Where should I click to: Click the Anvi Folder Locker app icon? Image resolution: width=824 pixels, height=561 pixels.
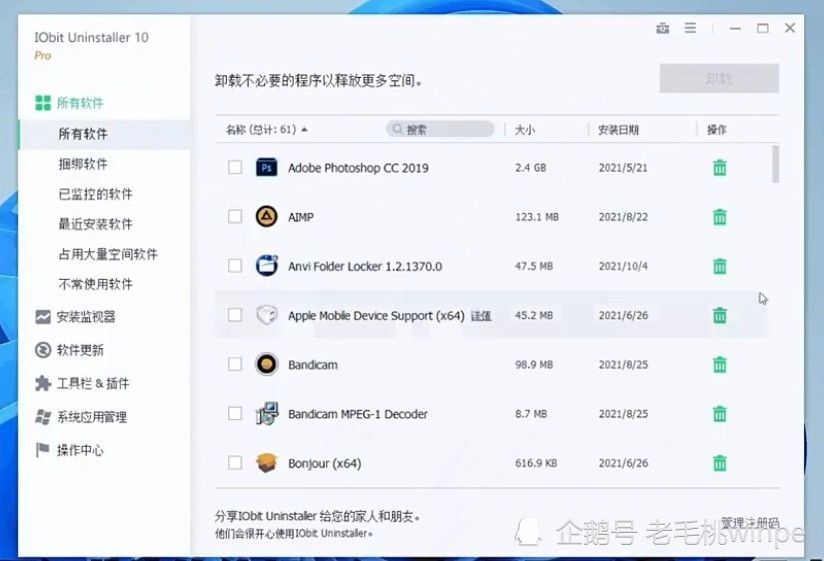pyautogui.click(x=266, y=266)
